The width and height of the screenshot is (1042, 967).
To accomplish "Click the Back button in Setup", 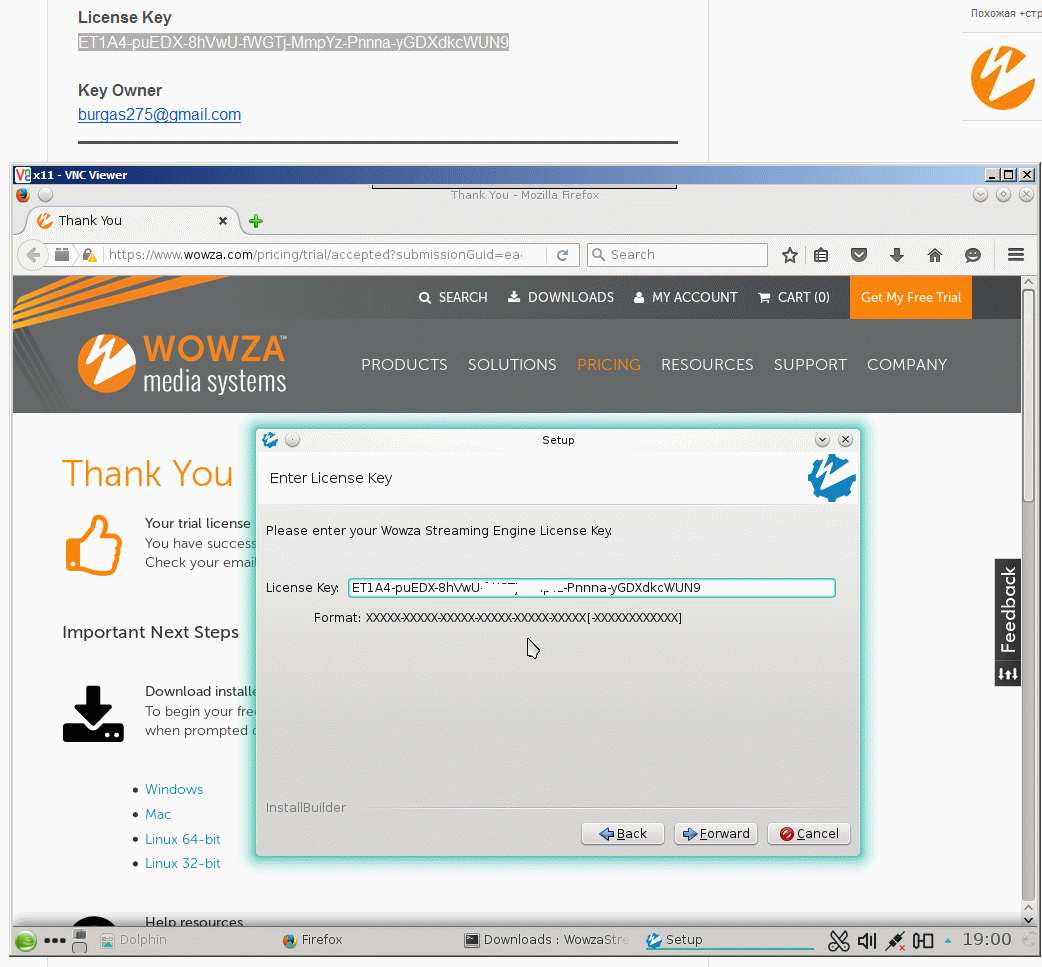I will tap(623, 834).
